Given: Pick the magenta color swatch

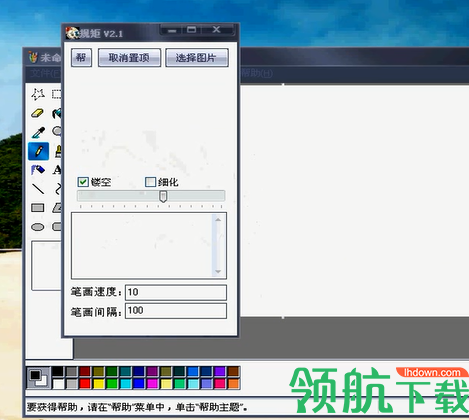Looking at the screenshot, I should [152, 384].
